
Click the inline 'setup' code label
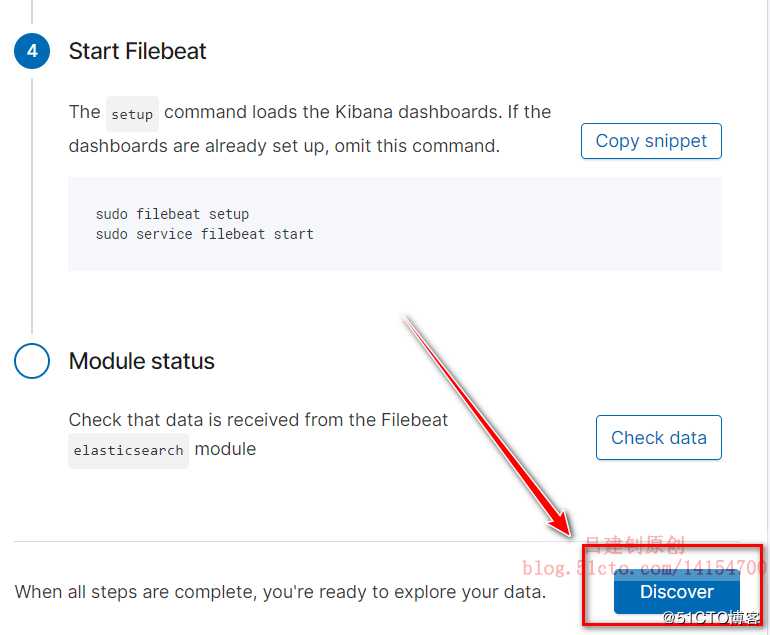click(132, 114)
